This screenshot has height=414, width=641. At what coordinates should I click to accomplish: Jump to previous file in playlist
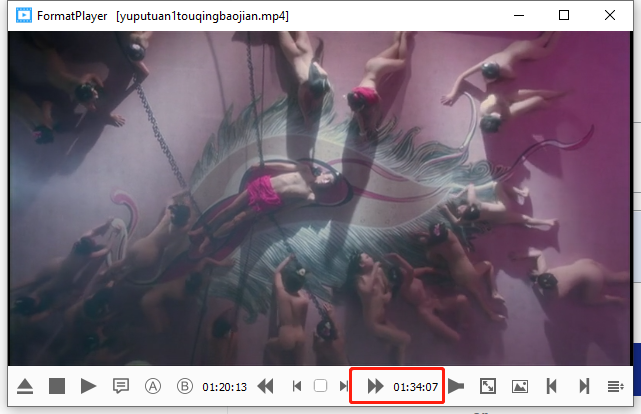(551, 386)
